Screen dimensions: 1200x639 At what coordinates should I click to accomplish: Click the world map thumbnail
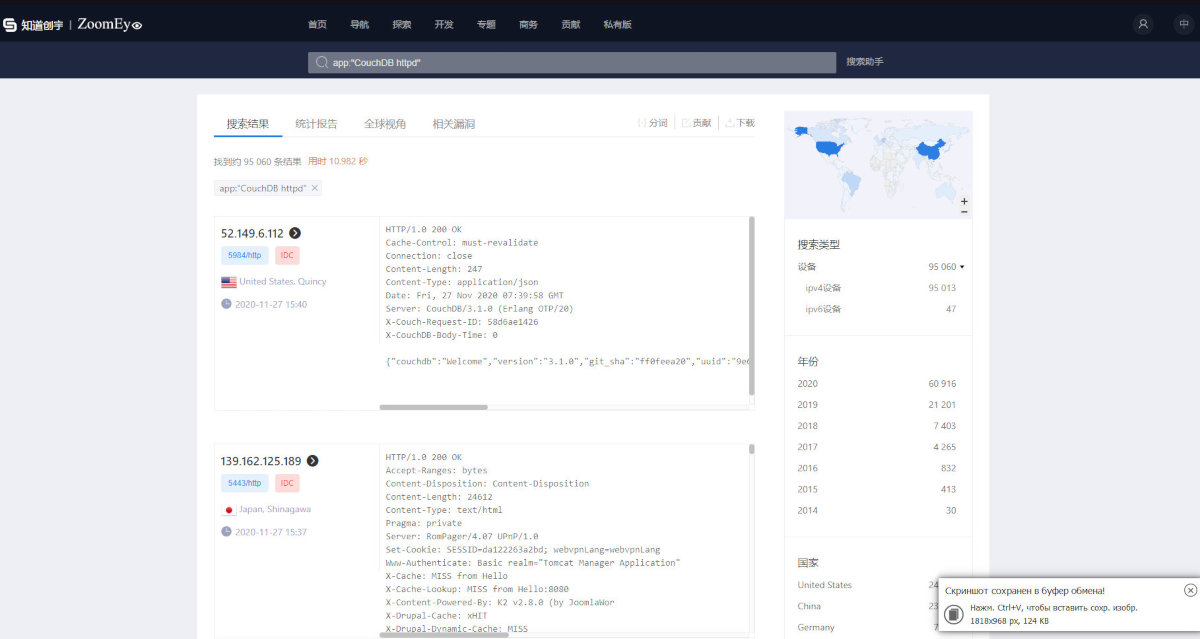(x=878, y=165)
